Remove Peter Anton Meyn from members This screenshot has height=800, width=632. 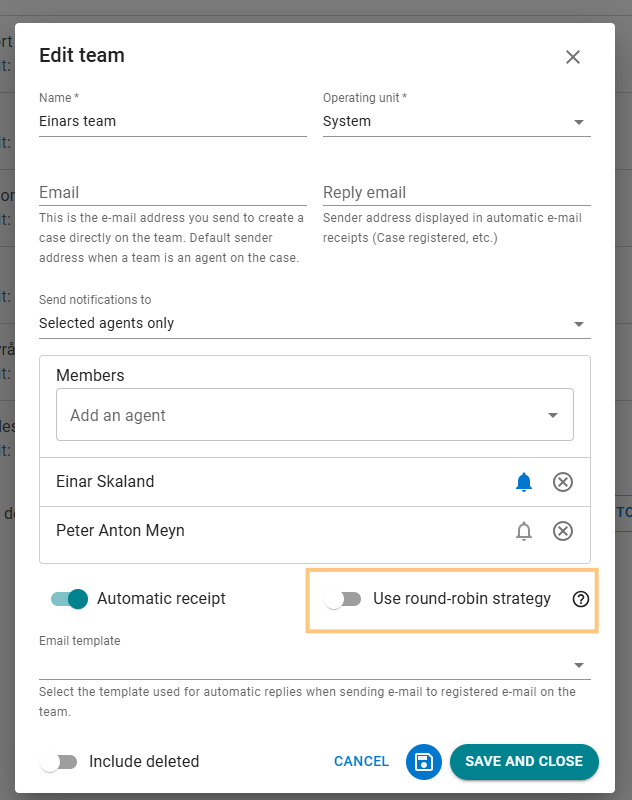tap(563, 531)
